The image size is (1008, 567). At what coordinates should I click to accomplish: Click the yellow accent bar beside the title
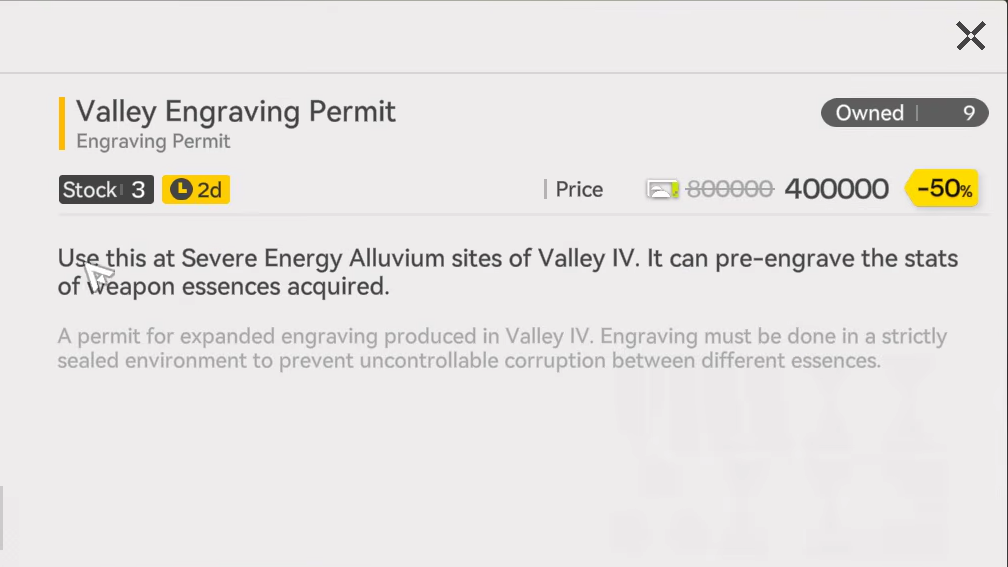(x=62, y=123)
